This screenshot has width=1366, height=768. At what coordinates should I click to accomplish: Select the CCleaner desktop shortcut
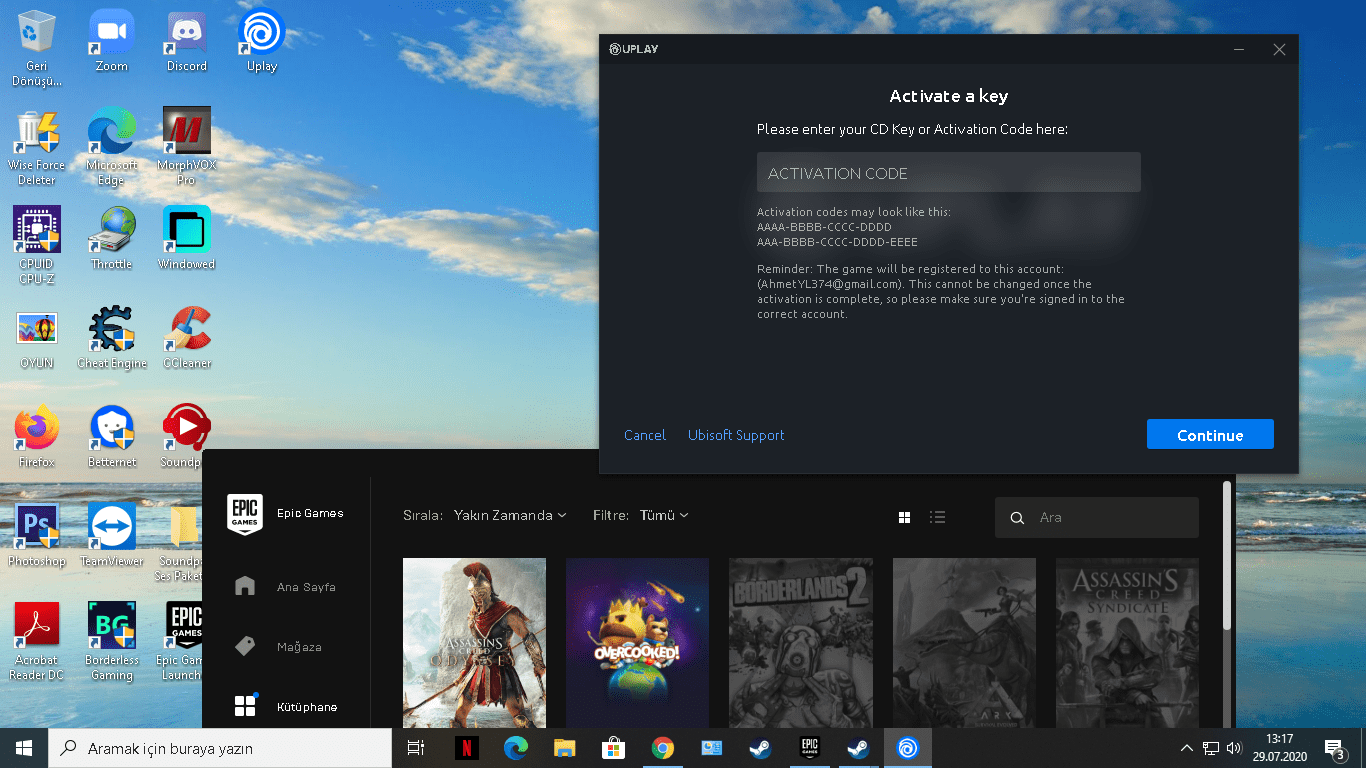tap(187, 338)
